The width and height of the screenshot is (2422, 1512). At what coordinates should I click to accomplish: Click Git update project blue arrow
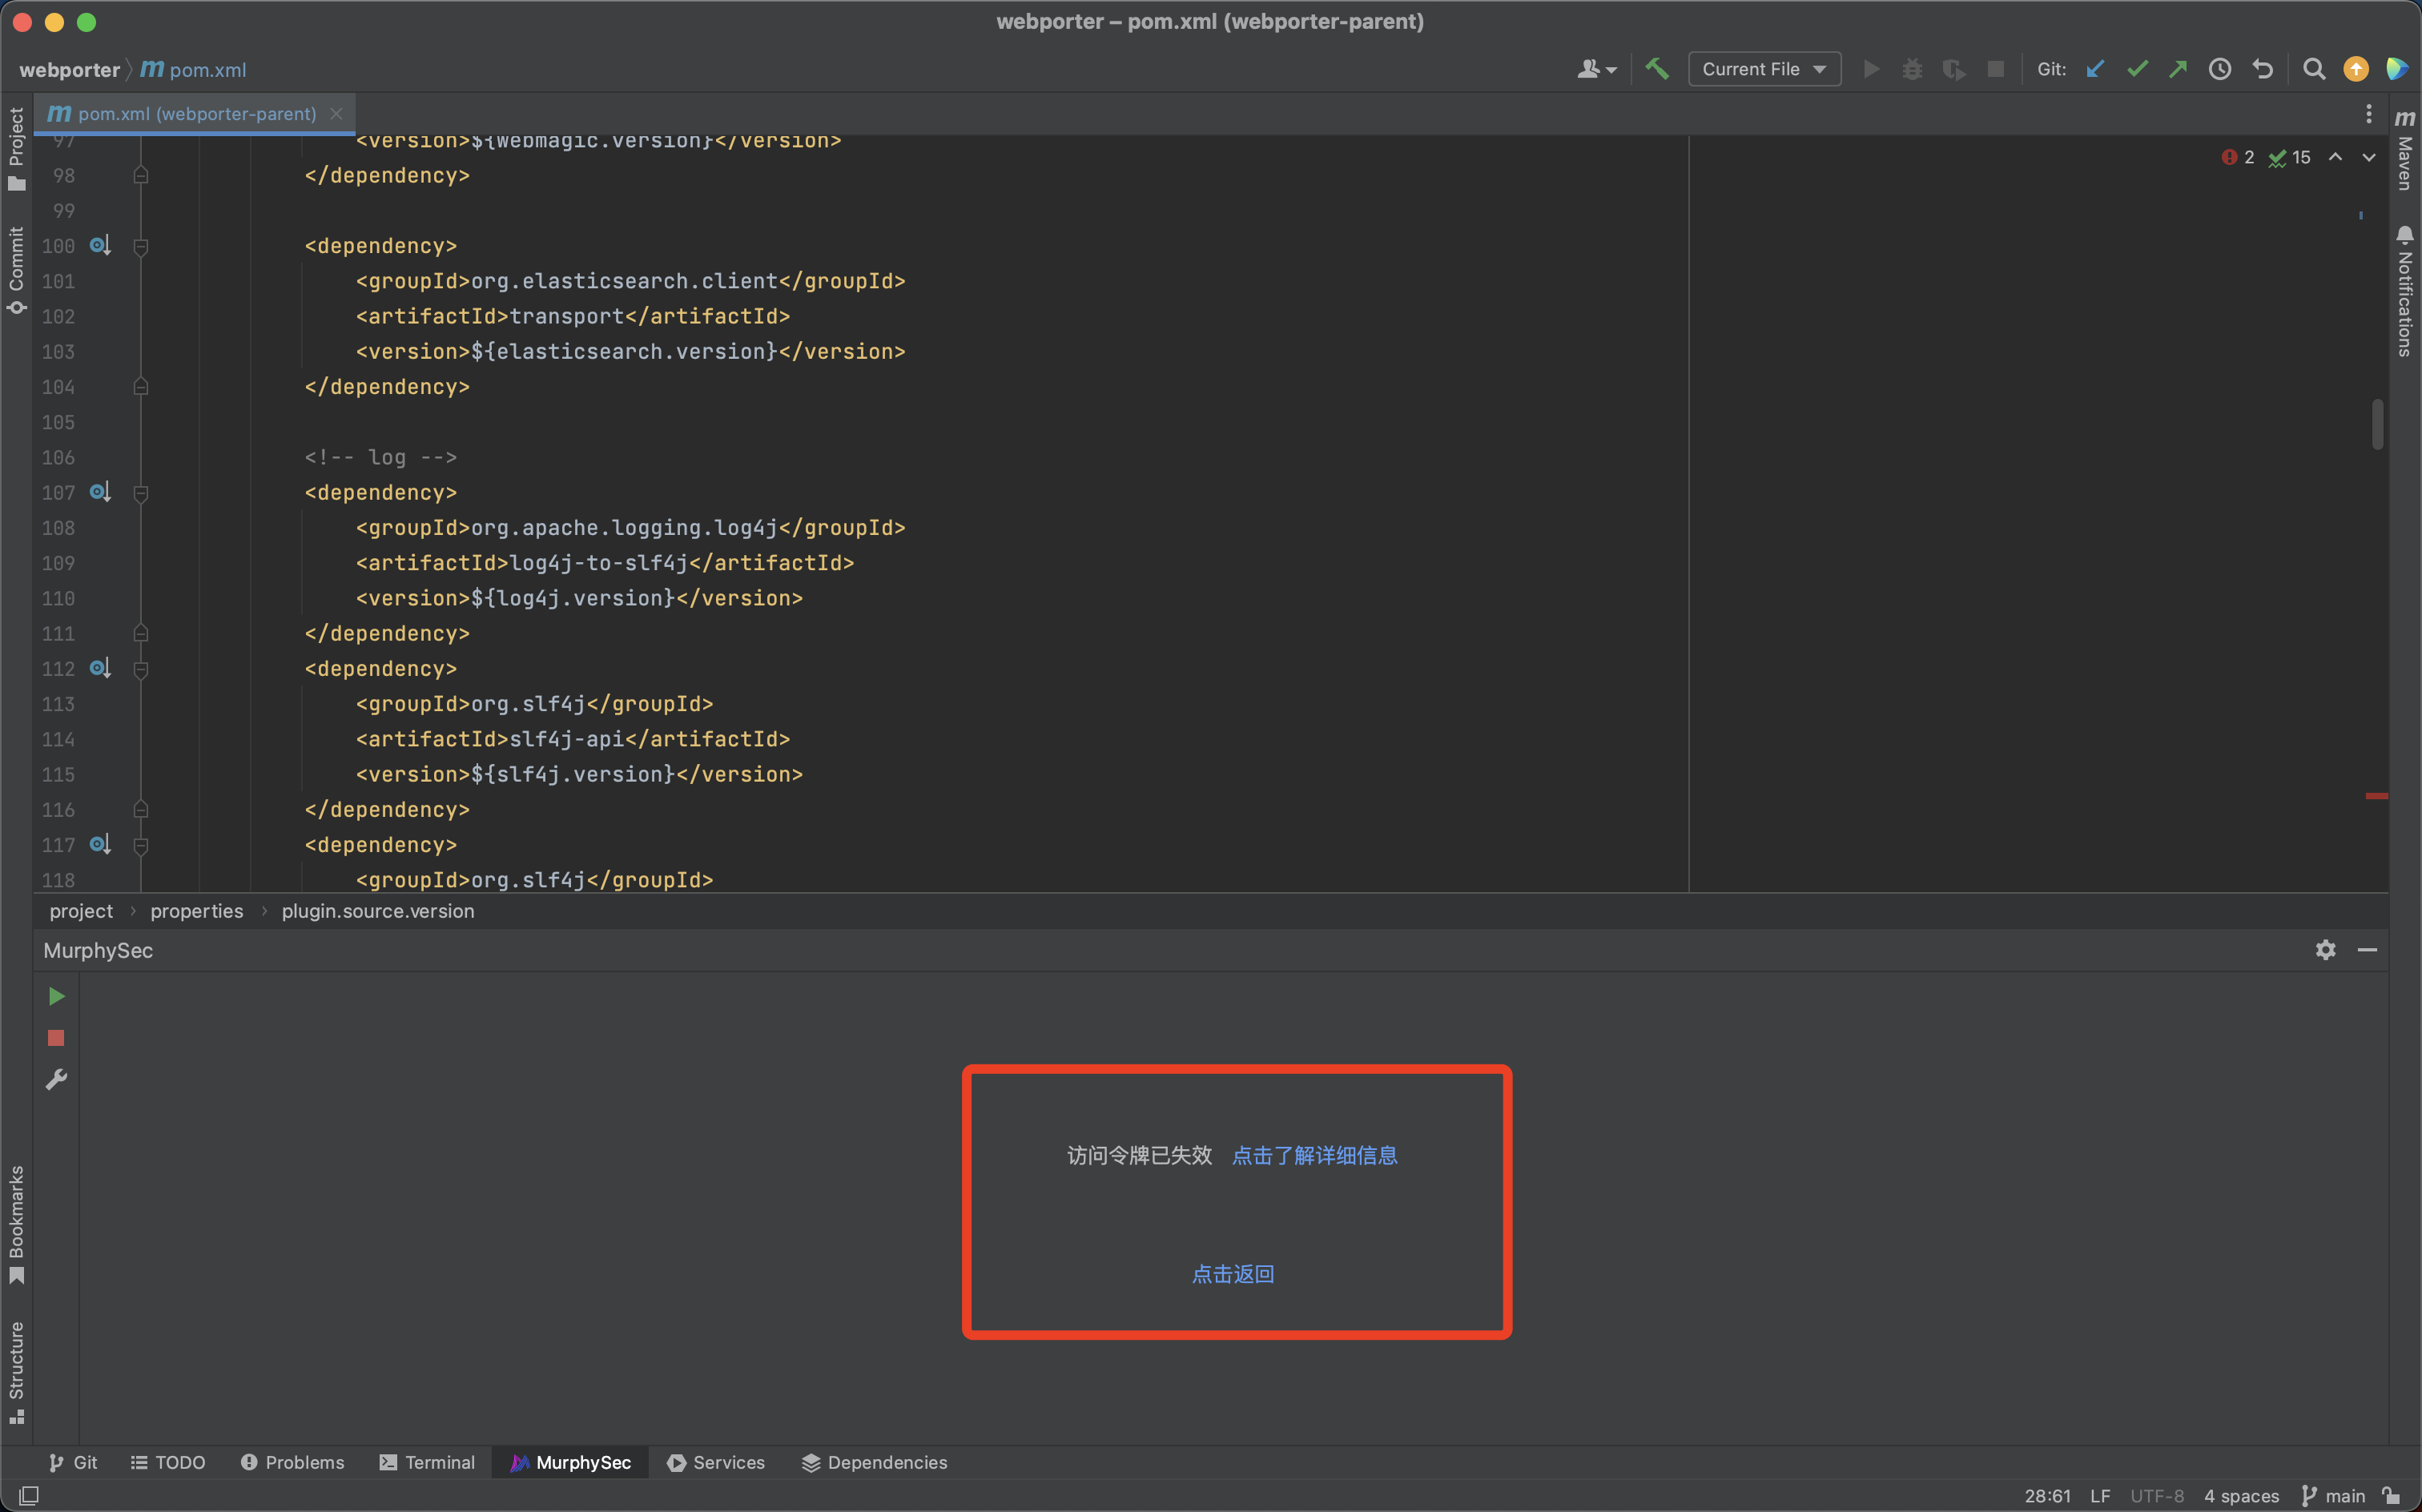pos(2096,69)
